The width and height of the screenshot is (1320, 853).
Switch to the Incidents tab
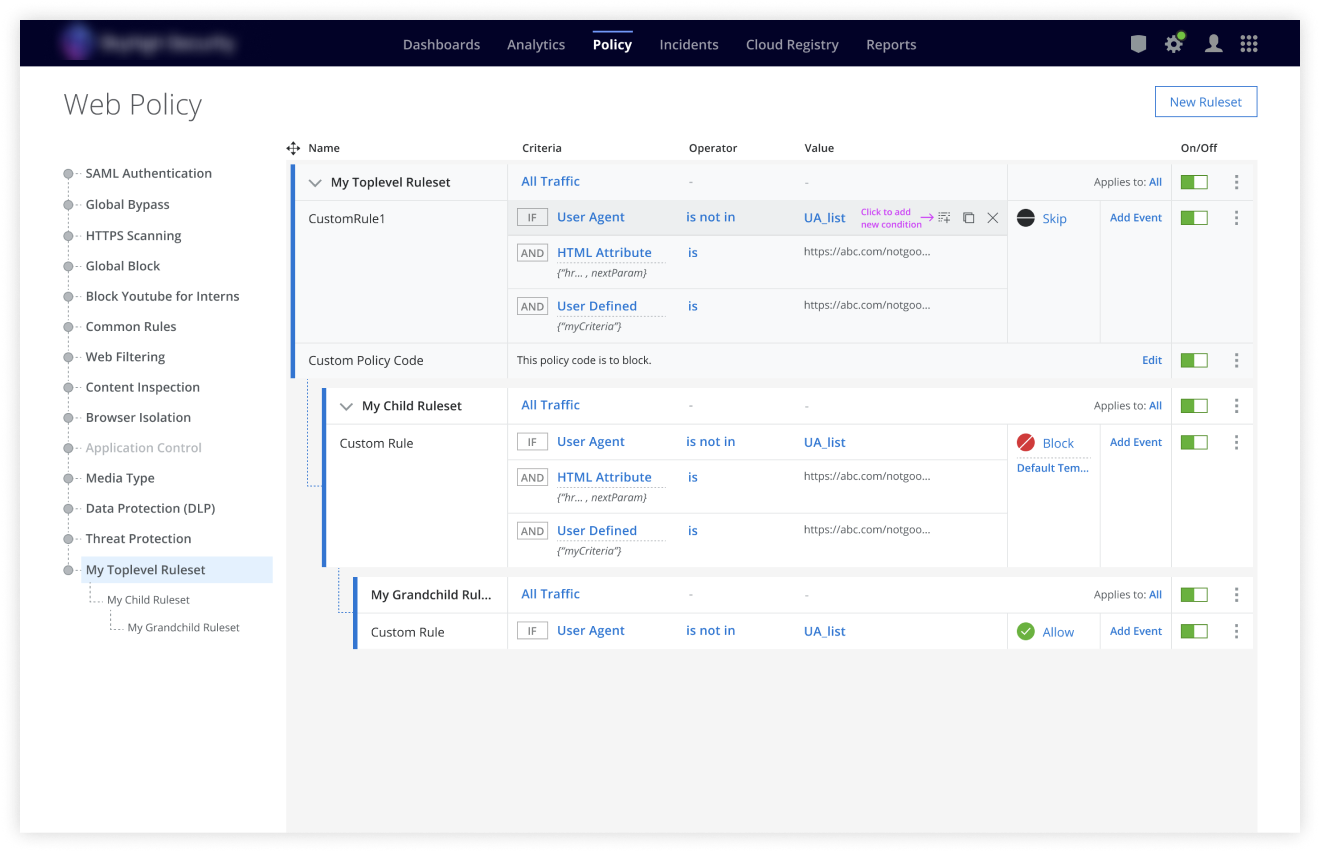pos(688,45)
